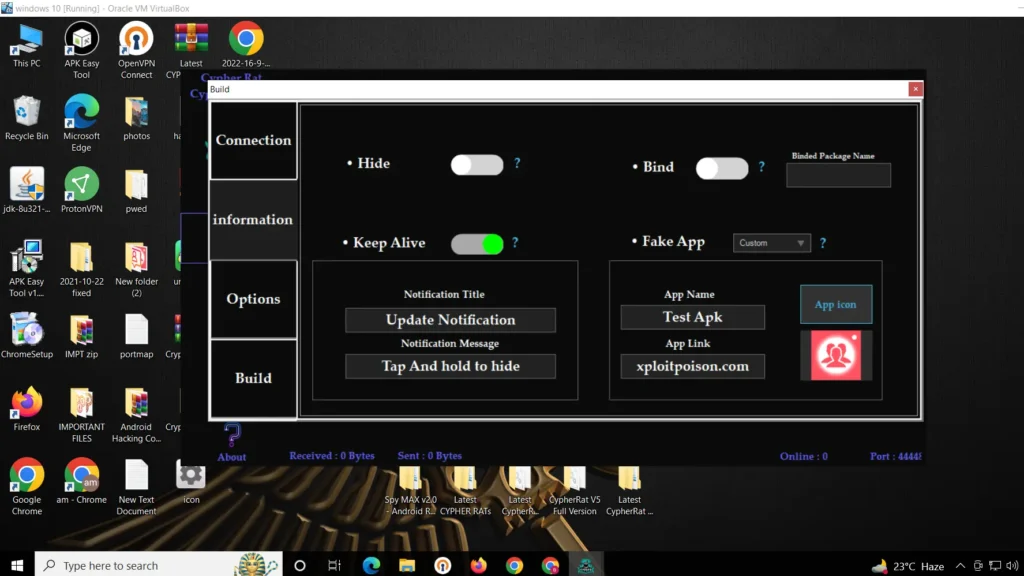
Task: Open Task View from taskbar
Action: (x=334, y=566)
